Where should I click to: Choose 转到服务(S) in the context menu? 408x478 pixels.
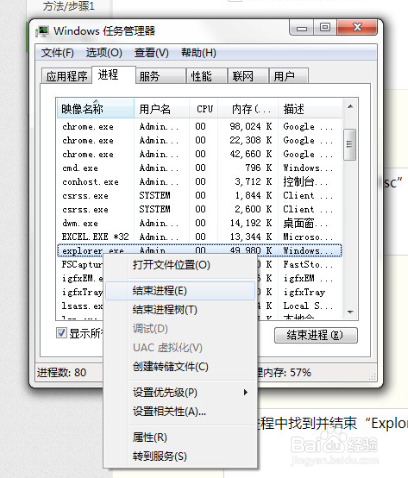[180, 456]
